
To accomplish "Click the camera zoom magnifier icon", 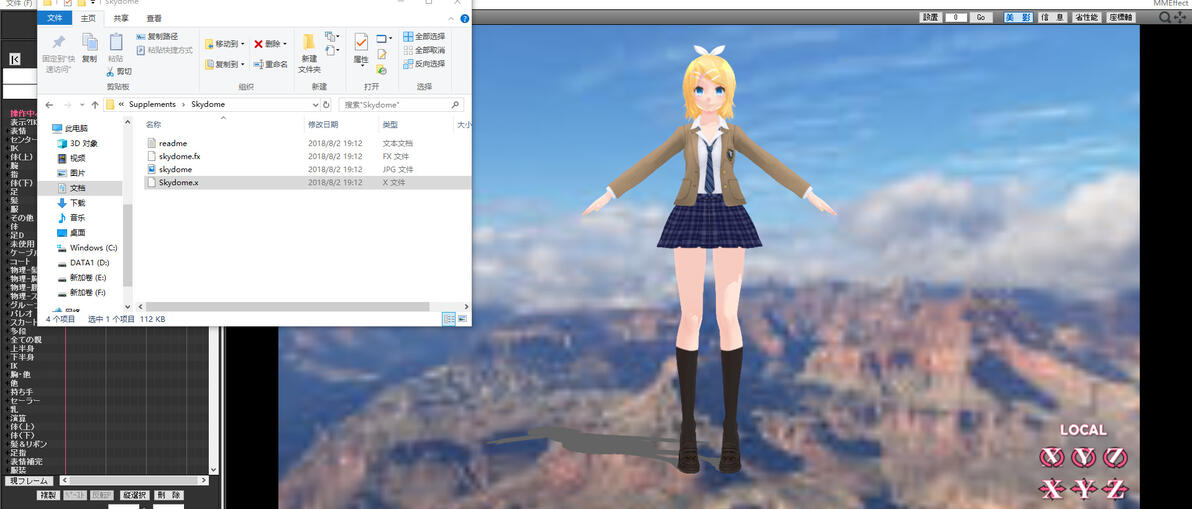I will coord(1165,17).
